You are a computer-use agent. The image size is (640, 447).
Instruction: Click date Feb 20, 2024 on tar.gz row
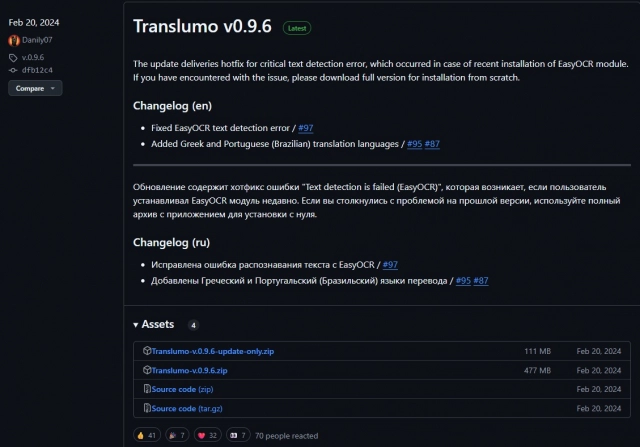(599, 409)
